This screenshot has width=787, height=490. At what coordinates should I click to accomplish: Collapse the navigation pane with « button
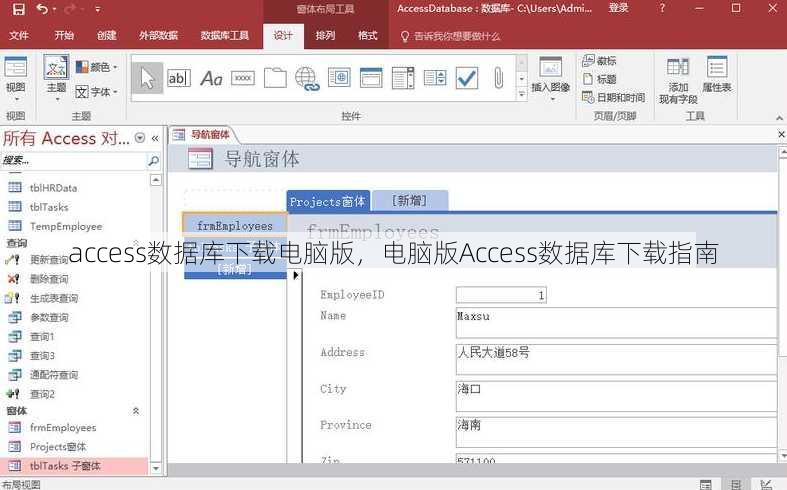[155, 138]
